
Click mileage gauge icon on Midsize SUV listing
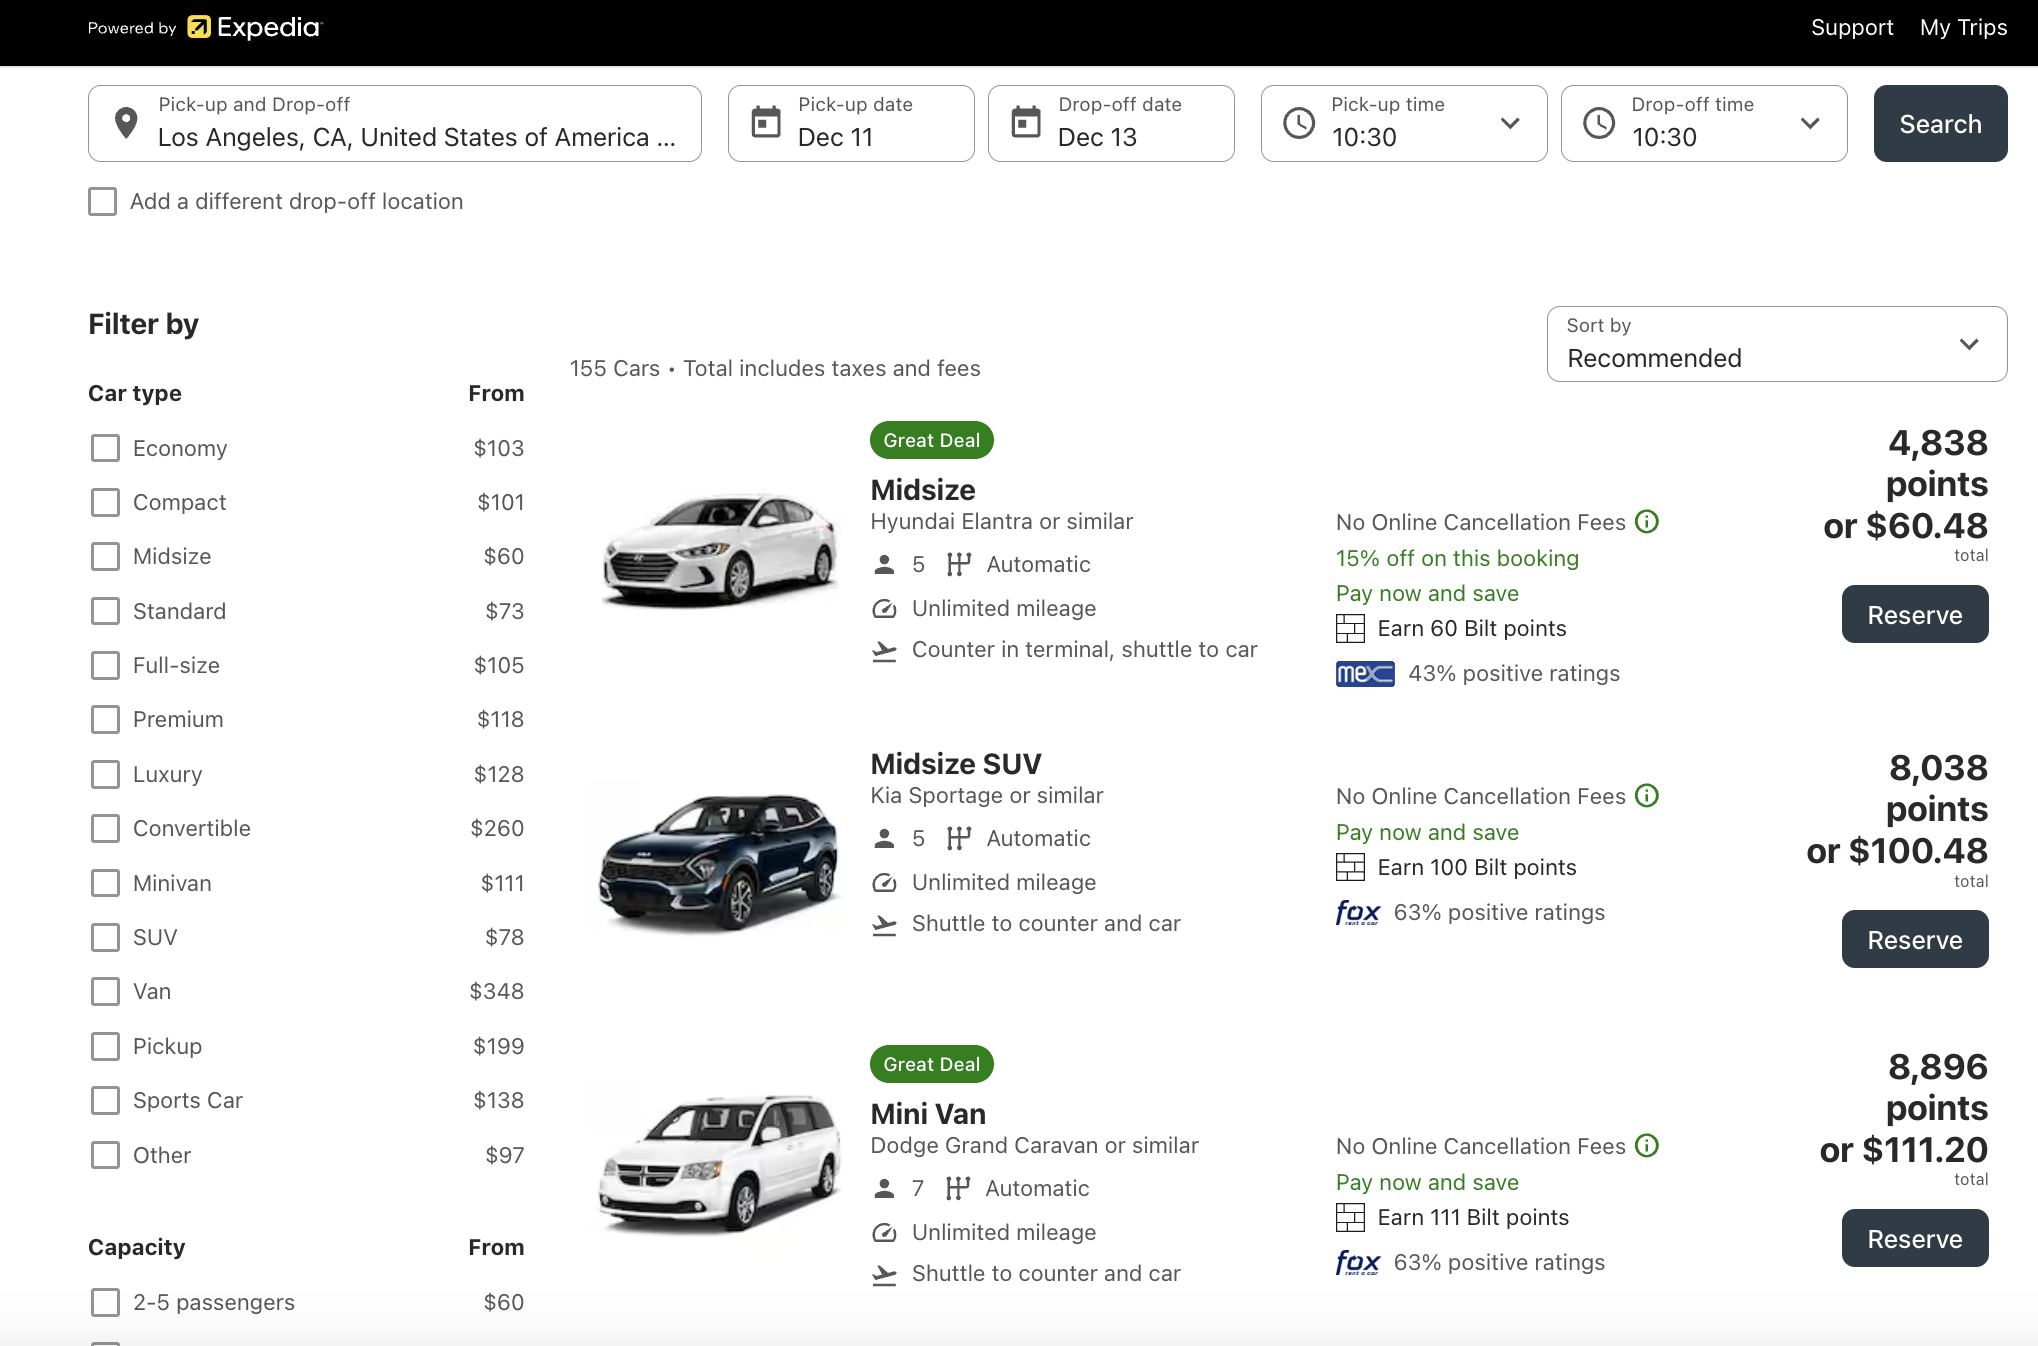[884, 882]
